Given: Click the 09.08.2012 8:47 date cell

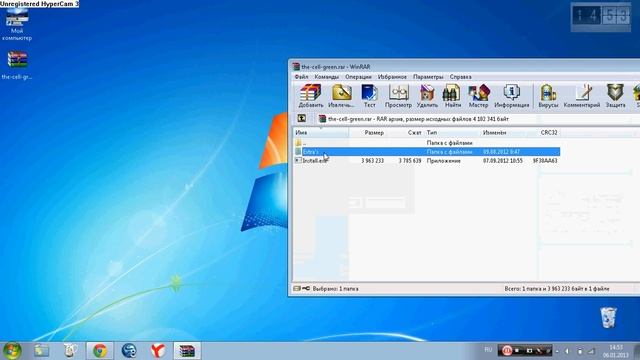Looking at the screenshot, I should click(501, 152).
